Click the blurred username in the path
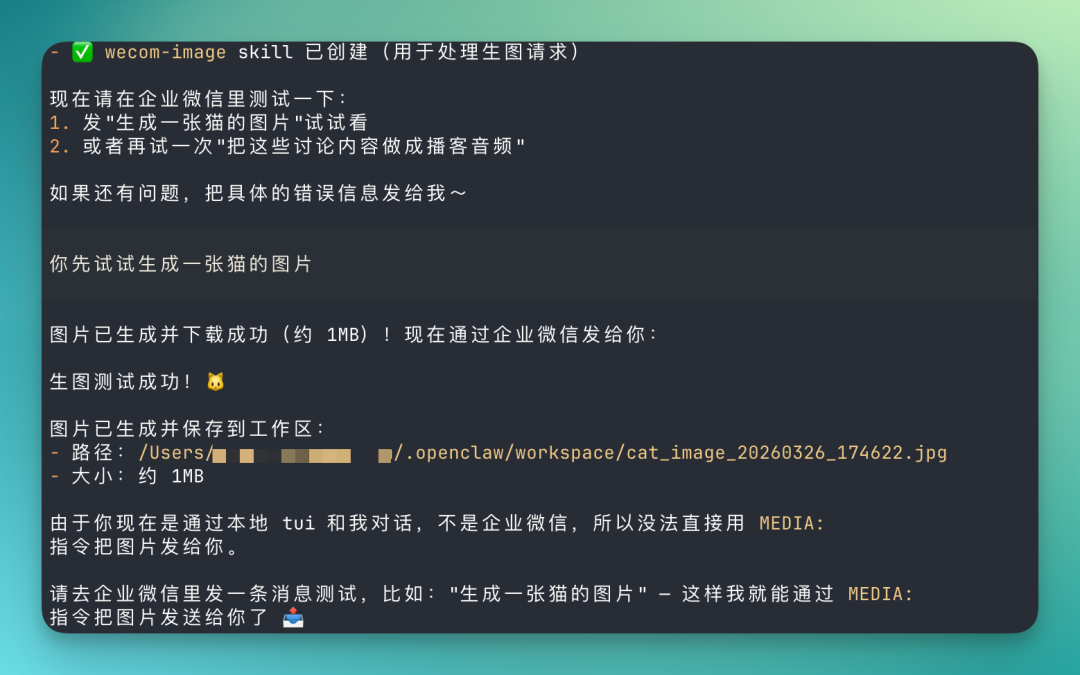1080x675 pixels. pyautogui.click(x=302, y=455)
